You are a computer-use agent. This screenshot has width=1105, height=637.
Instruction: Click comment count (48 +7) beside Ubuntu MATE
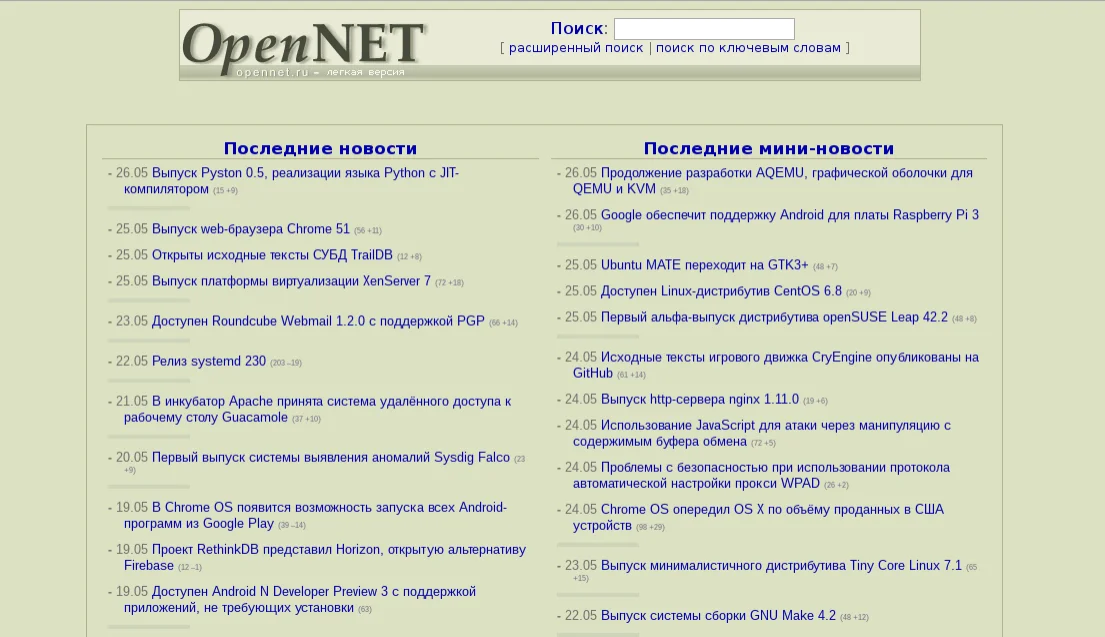[x=825, y=266]
